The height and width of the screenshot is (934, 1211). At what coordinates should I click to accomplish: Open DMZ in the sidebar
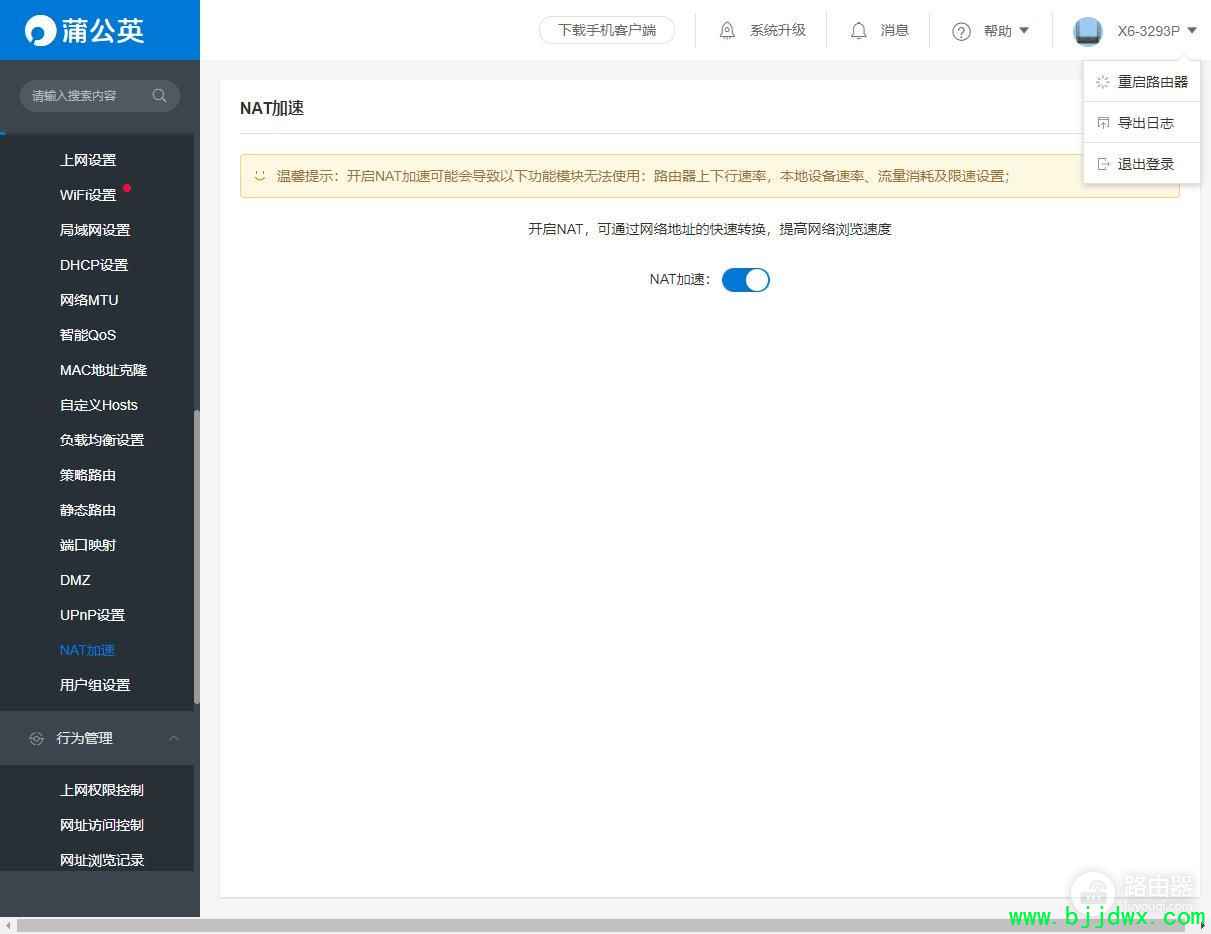tap(75, 580)
